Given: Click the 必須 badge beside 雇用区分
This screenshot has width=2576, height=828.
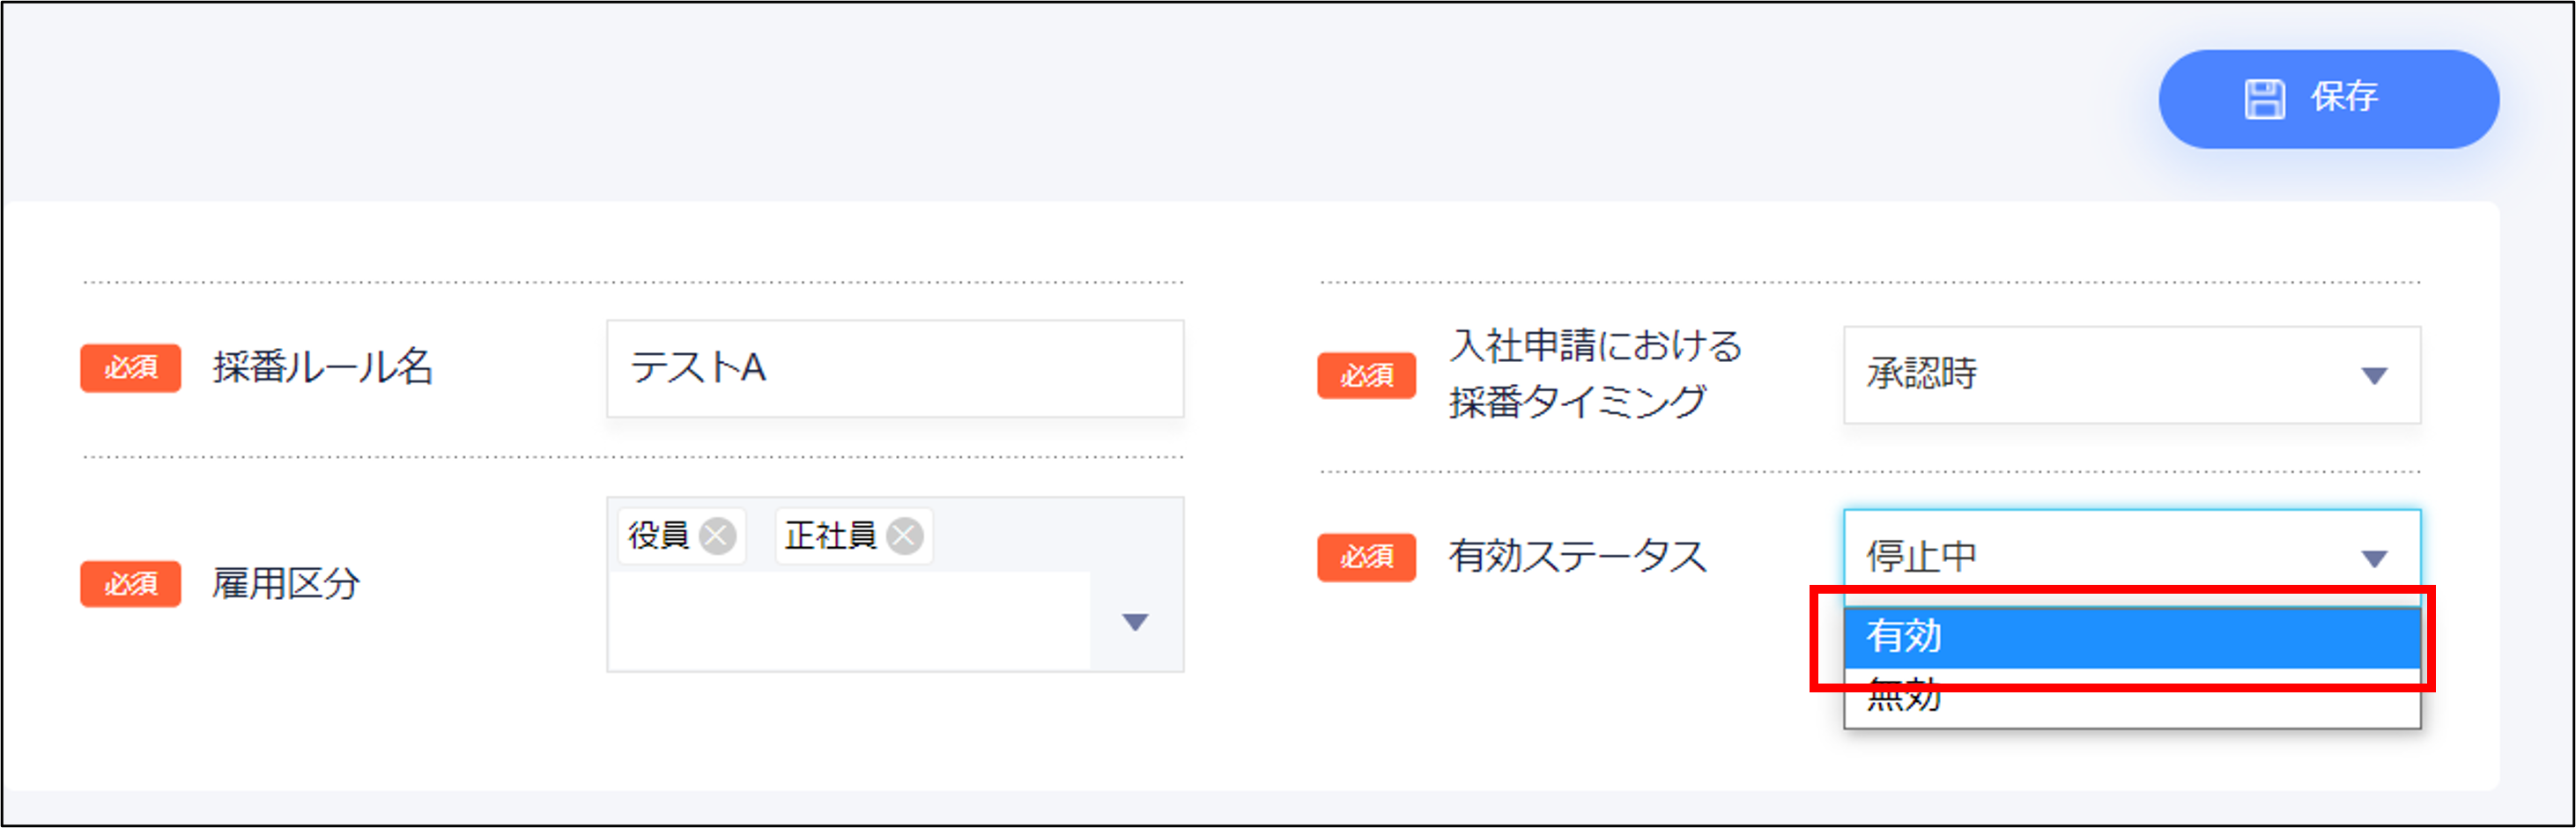Looking at the screenshot, I should pyautogui.click(x=131, y=583).
